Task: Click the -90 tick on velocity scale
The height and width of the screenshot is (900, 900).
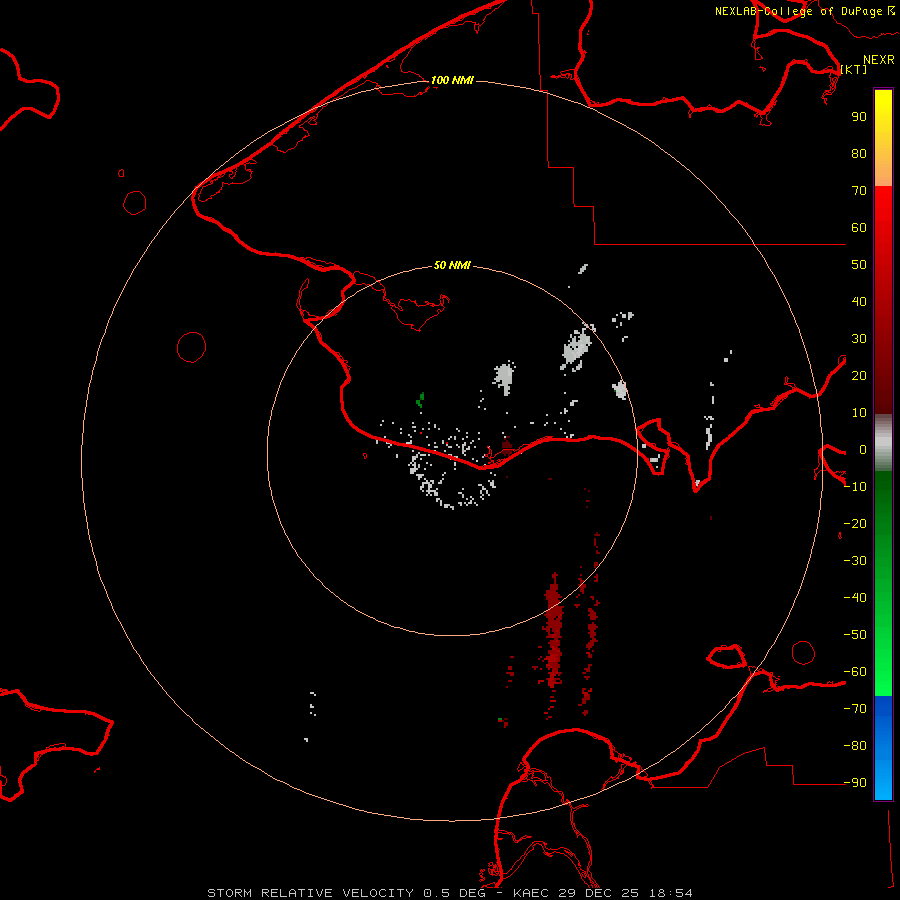Action: pyautogui.click(x=855, y=783)
